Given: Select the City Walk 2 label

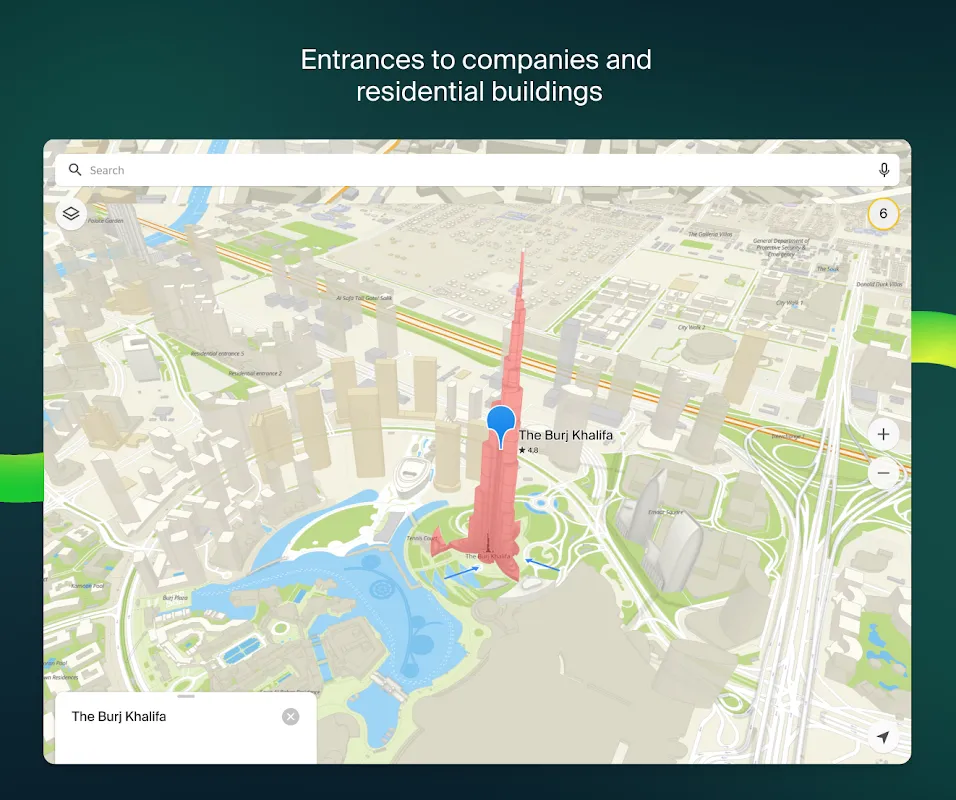Looking at the screenshot, I should (x=691, y=327).
